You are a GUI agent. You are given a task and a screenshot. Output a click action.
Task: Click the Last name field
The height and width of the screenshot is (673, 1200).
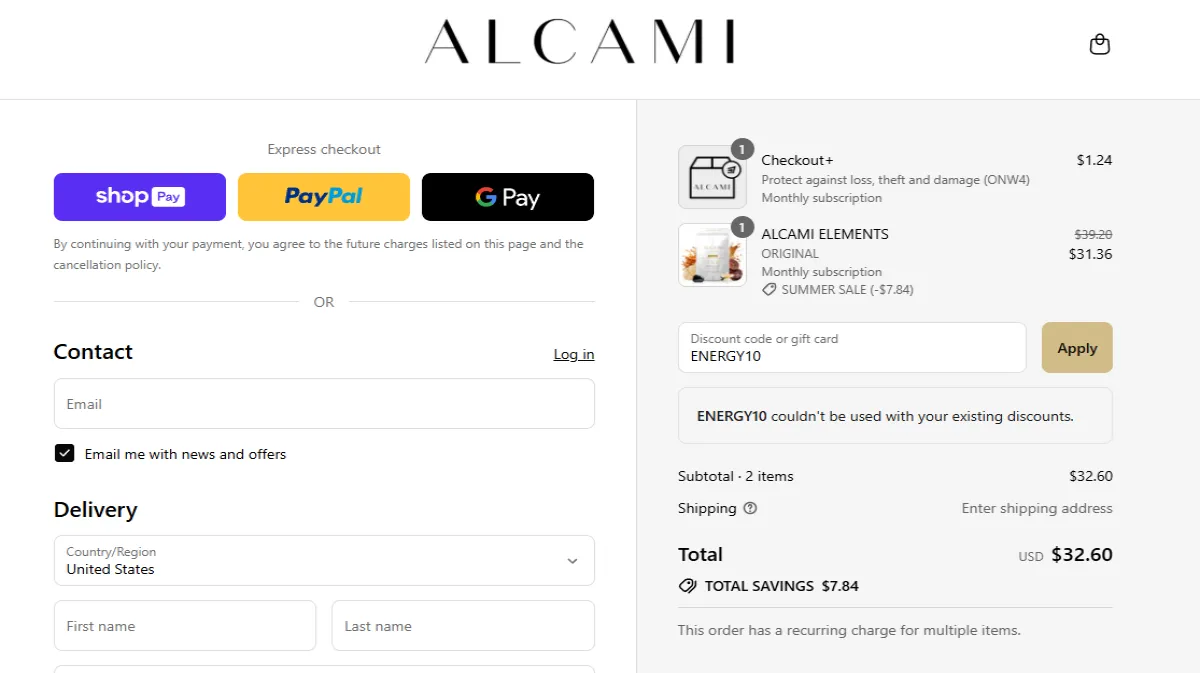point(463,626)
